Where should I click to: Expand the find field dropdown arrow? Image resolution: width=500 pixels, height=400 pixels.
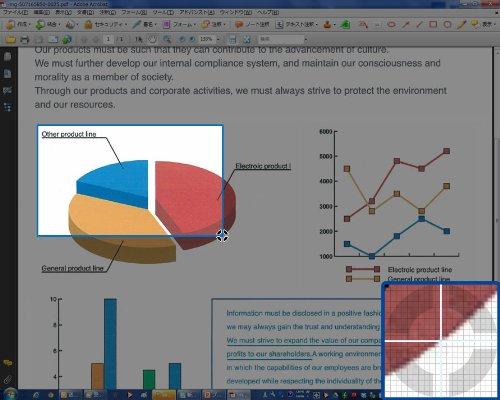click(x=305, y=39)
